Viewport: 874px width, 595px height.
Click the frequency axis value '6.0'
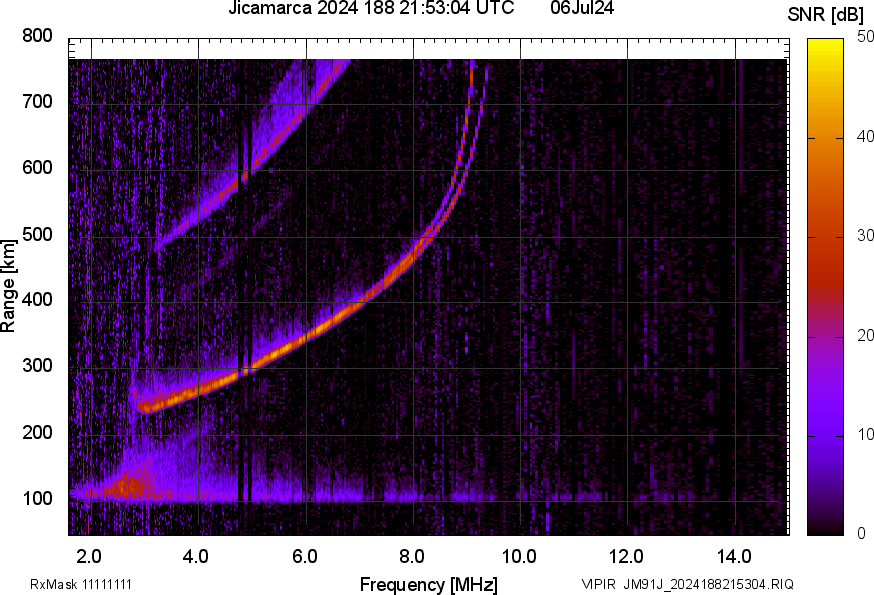[304, 557]
